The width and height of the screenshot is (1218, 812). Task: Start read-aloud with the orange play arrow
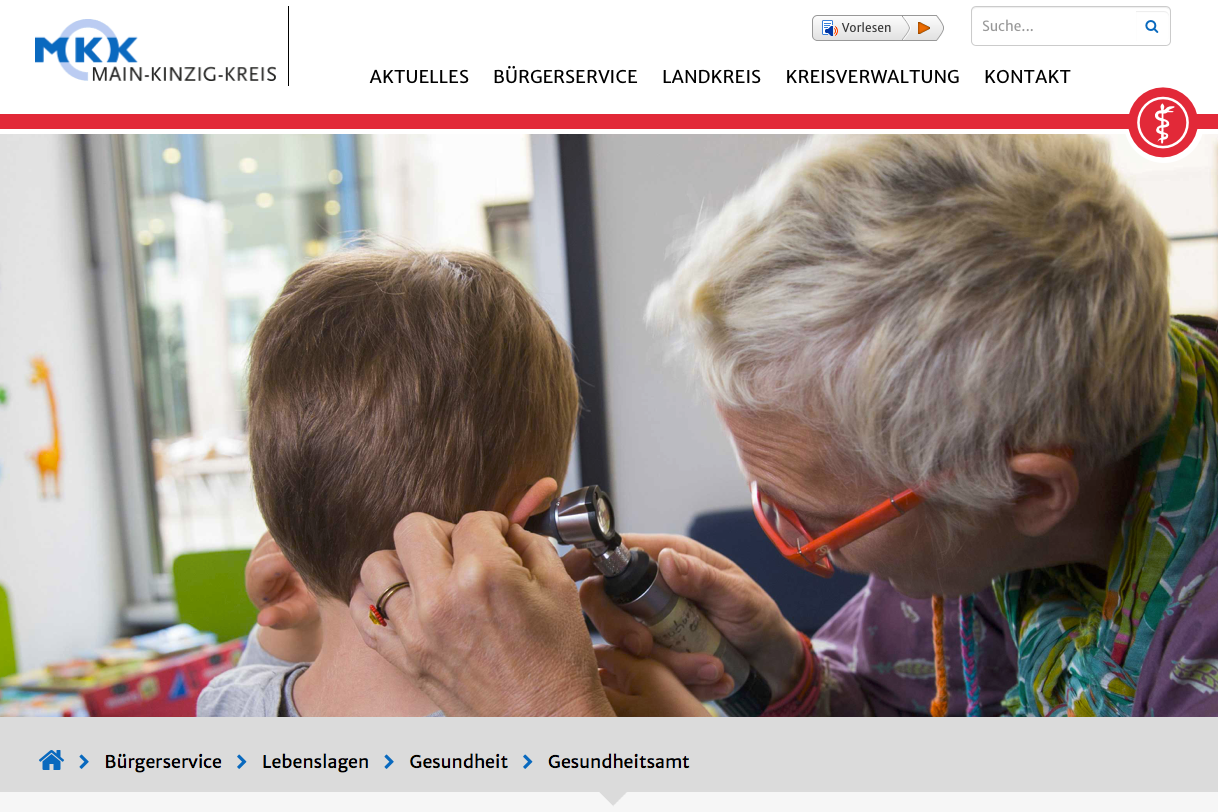(x=924, y=28)
